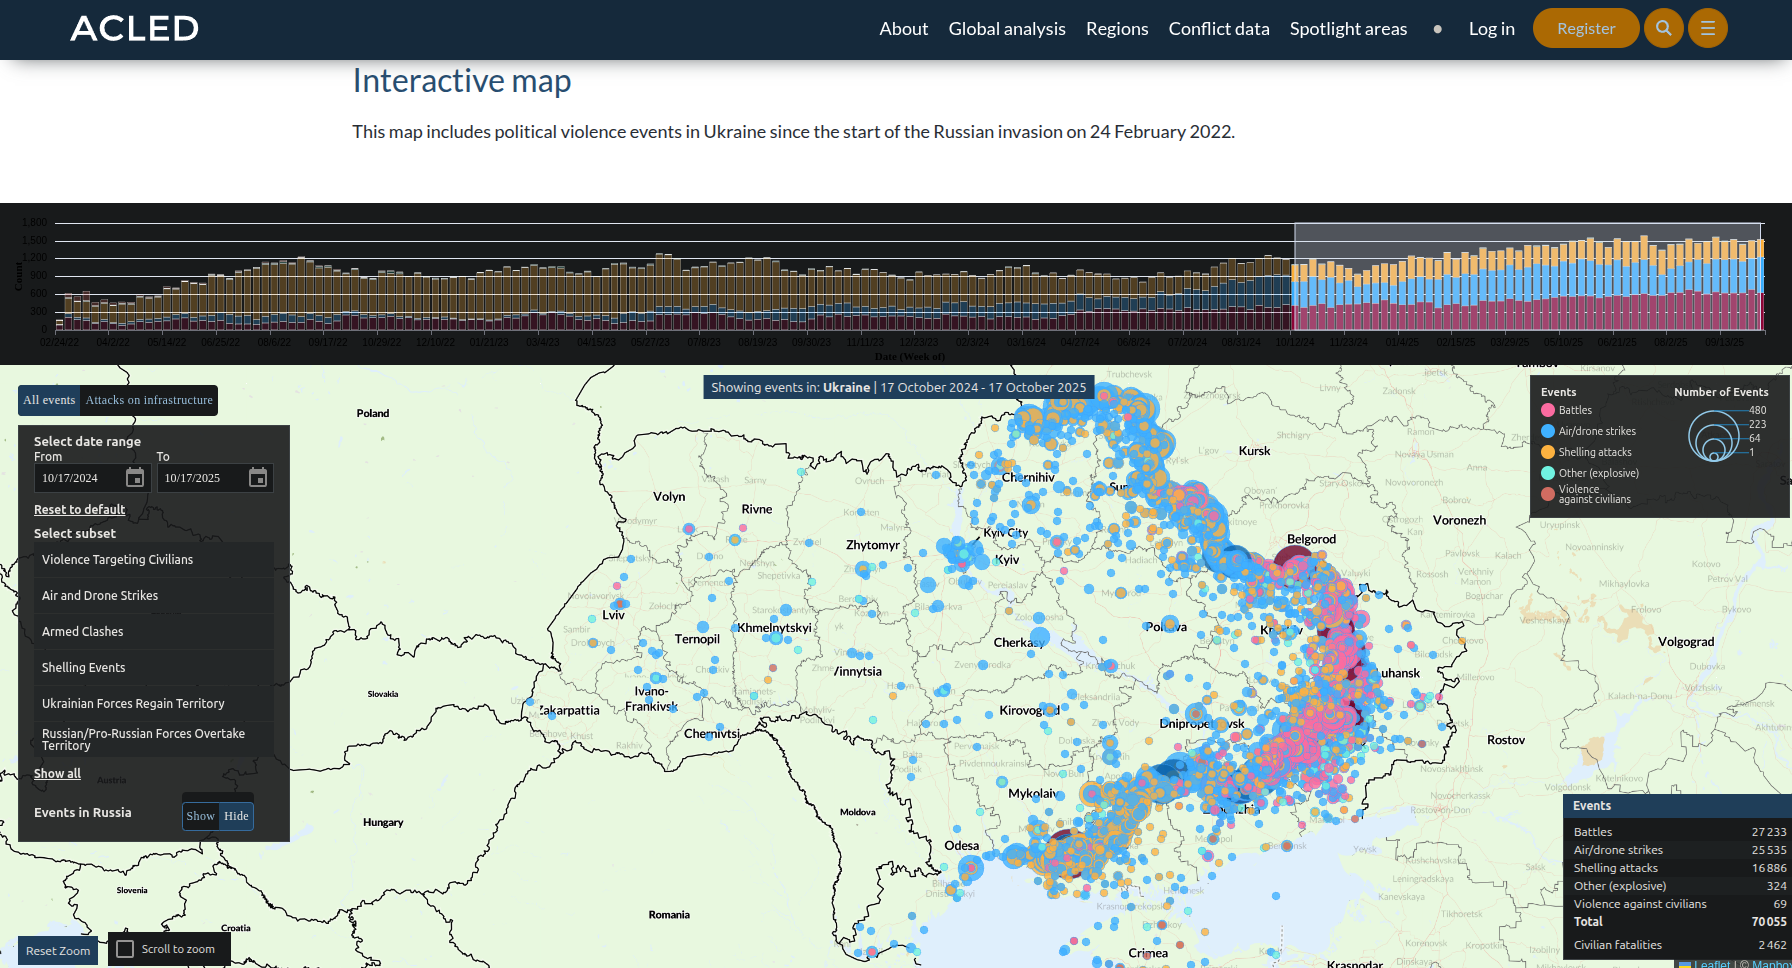Viewport: 1792px width, 968px height.
Task: Click the Reset to default link
Action: (x=80, y=509)
